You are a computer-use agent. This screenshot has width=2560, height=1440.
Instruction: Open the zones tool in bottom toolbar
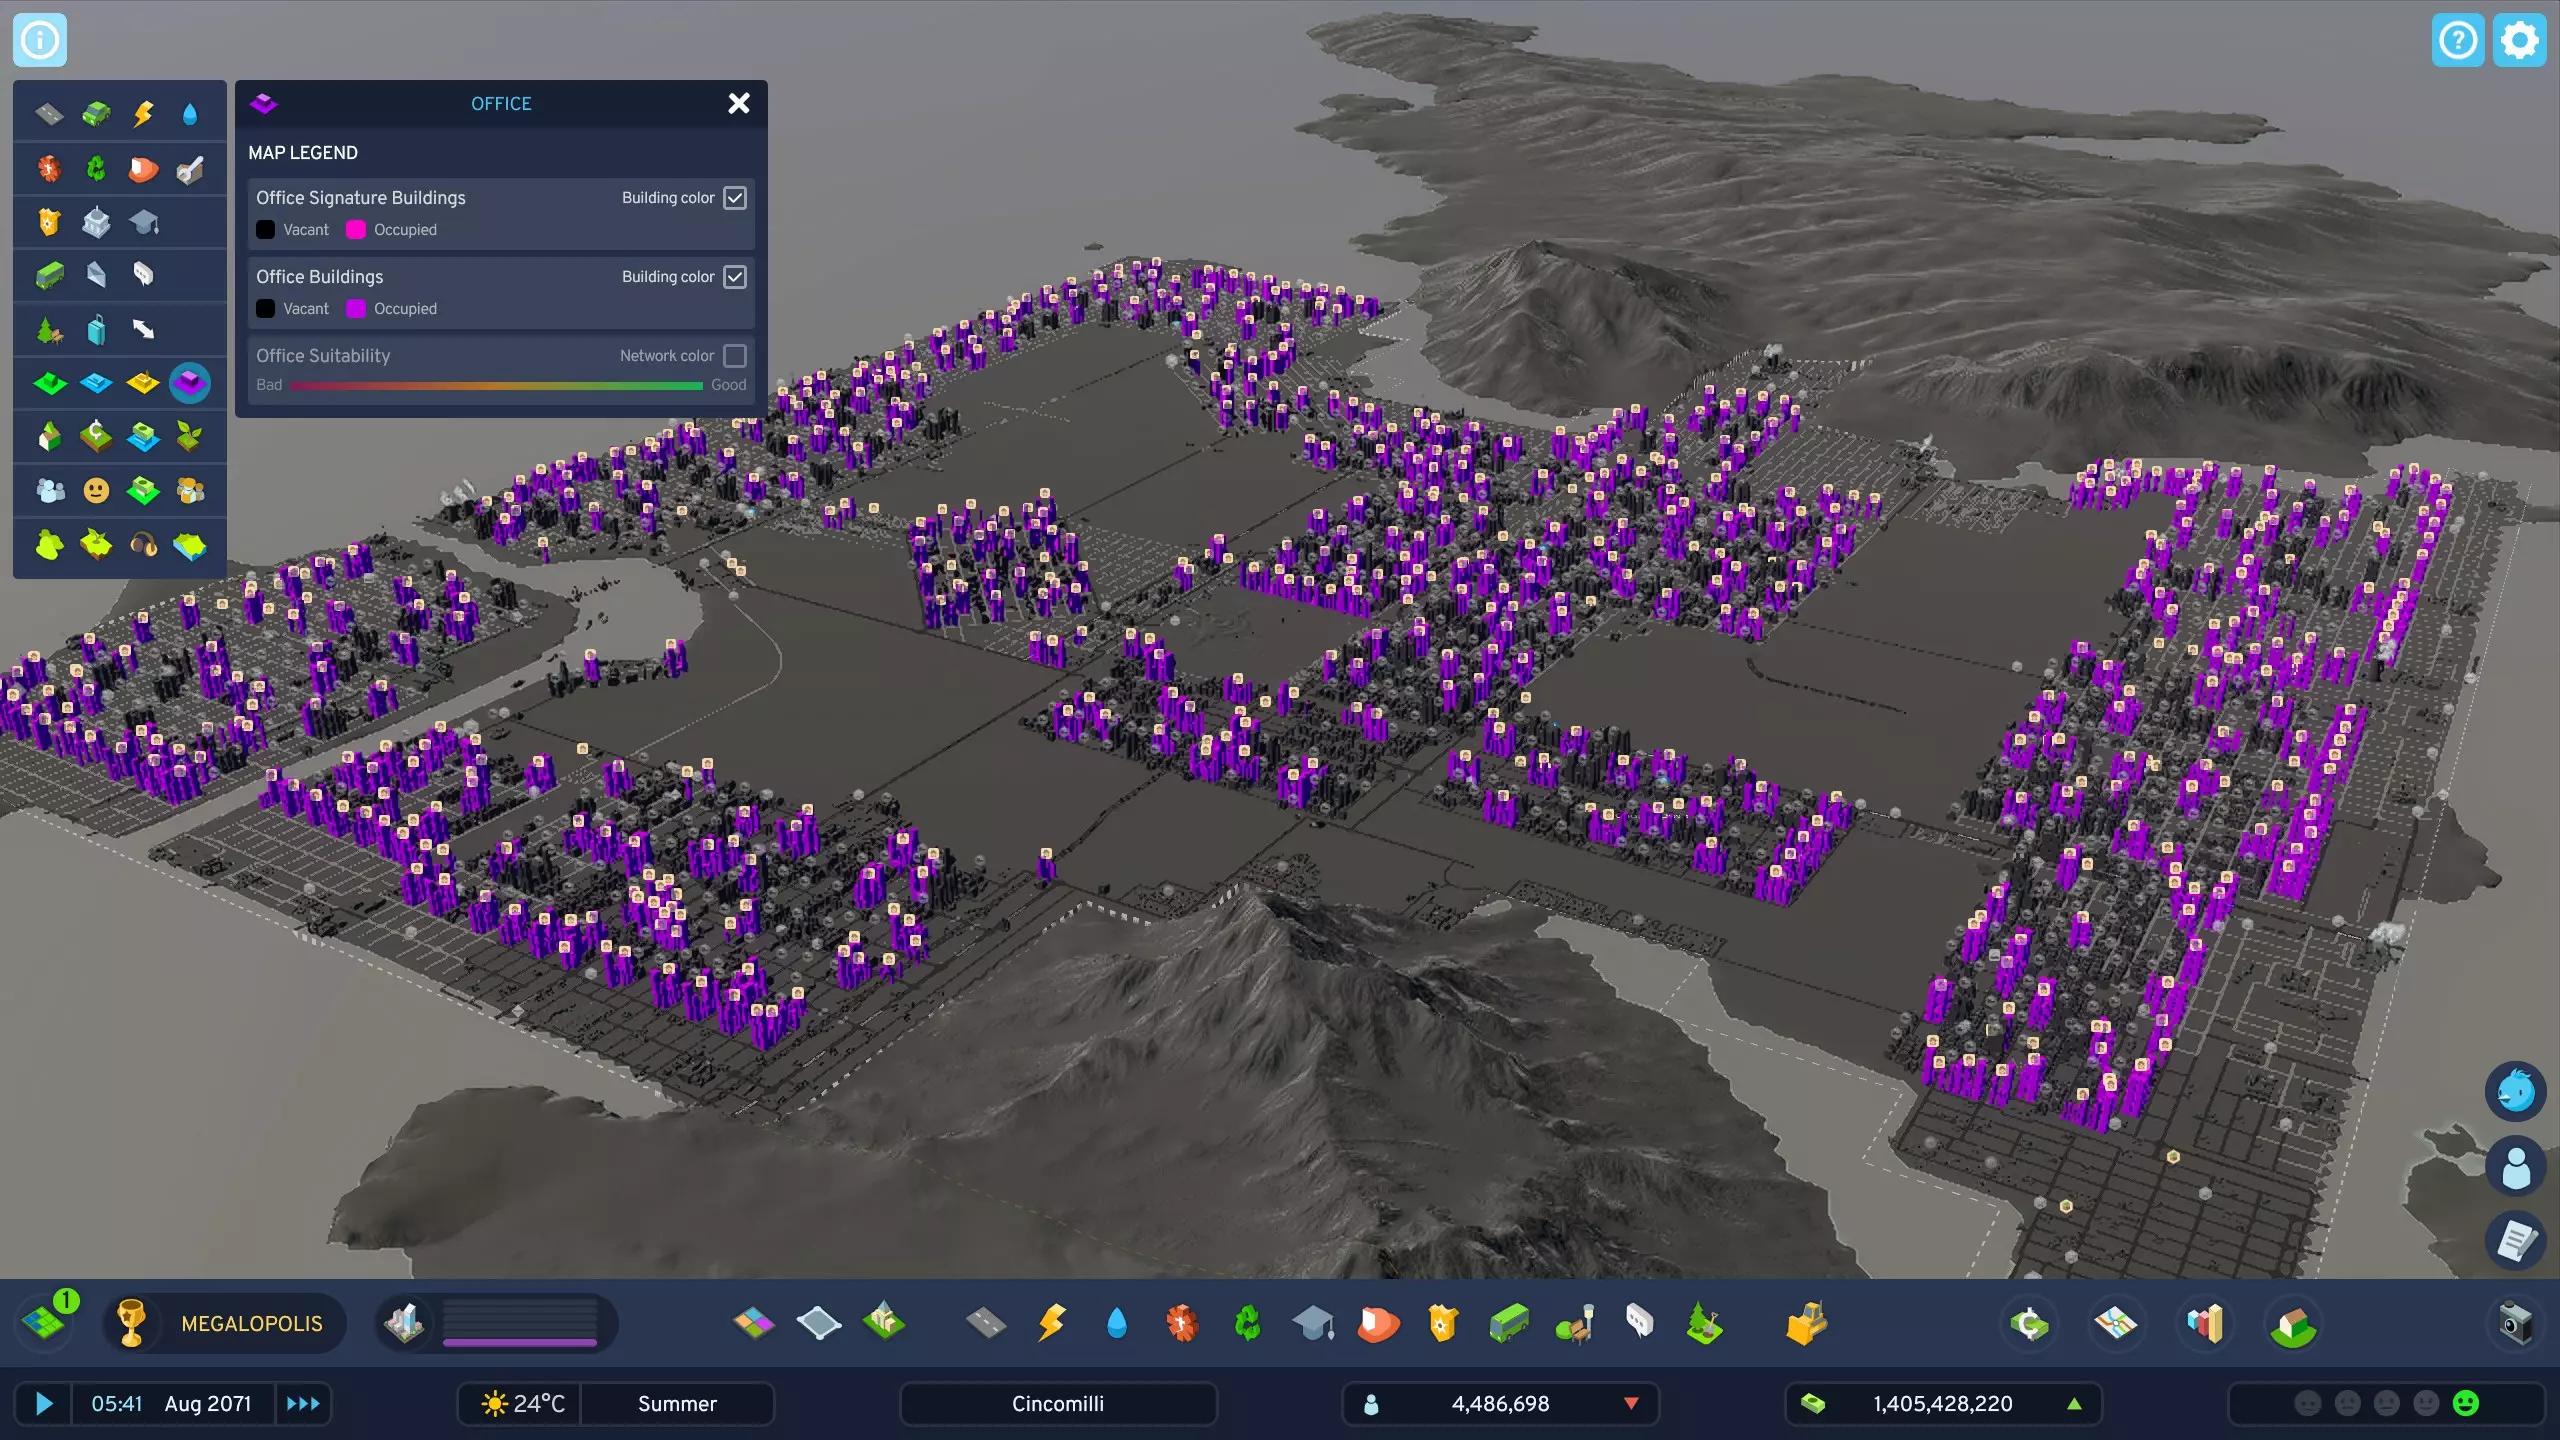pyautogui.click(x=754, y=1323)
